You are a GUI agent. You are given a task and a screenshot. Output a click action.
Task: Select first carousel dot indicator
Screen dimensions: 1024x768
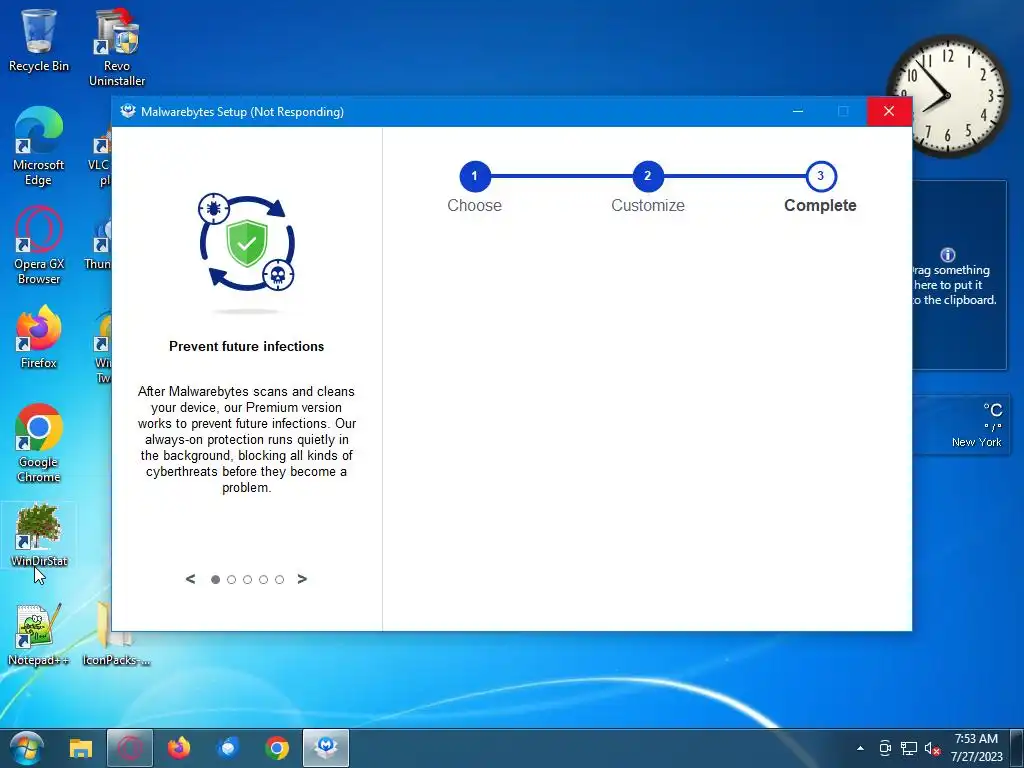pos(216,579)
